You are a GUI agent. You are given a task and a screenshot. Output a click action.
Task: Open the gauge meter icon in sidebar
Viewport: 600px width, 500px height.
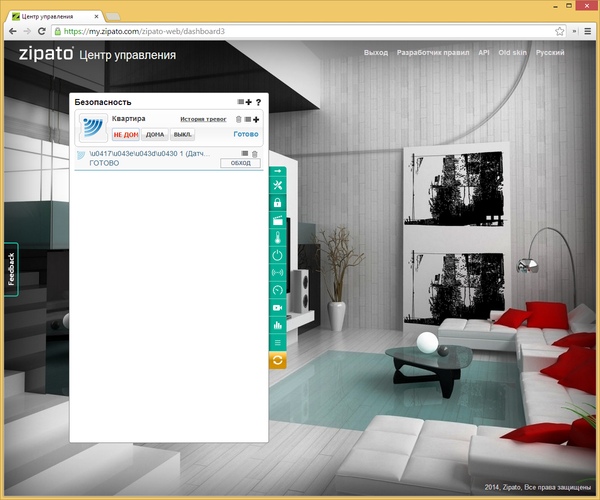(x=278, y=290)
